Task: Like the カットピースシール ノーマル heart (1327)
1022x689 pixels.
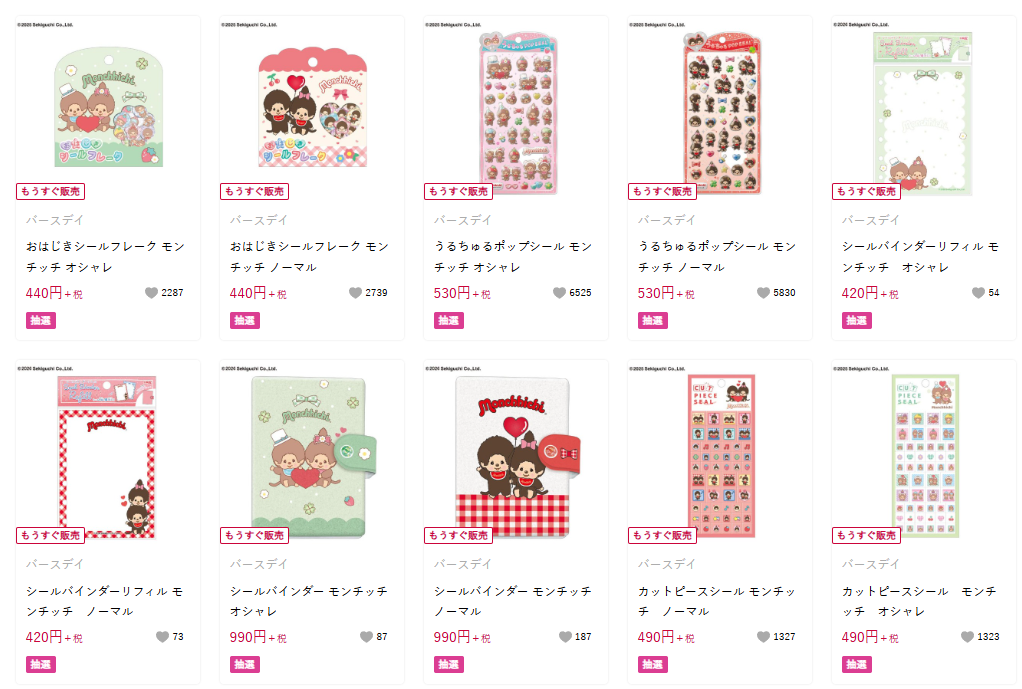Action: point(763,636)
